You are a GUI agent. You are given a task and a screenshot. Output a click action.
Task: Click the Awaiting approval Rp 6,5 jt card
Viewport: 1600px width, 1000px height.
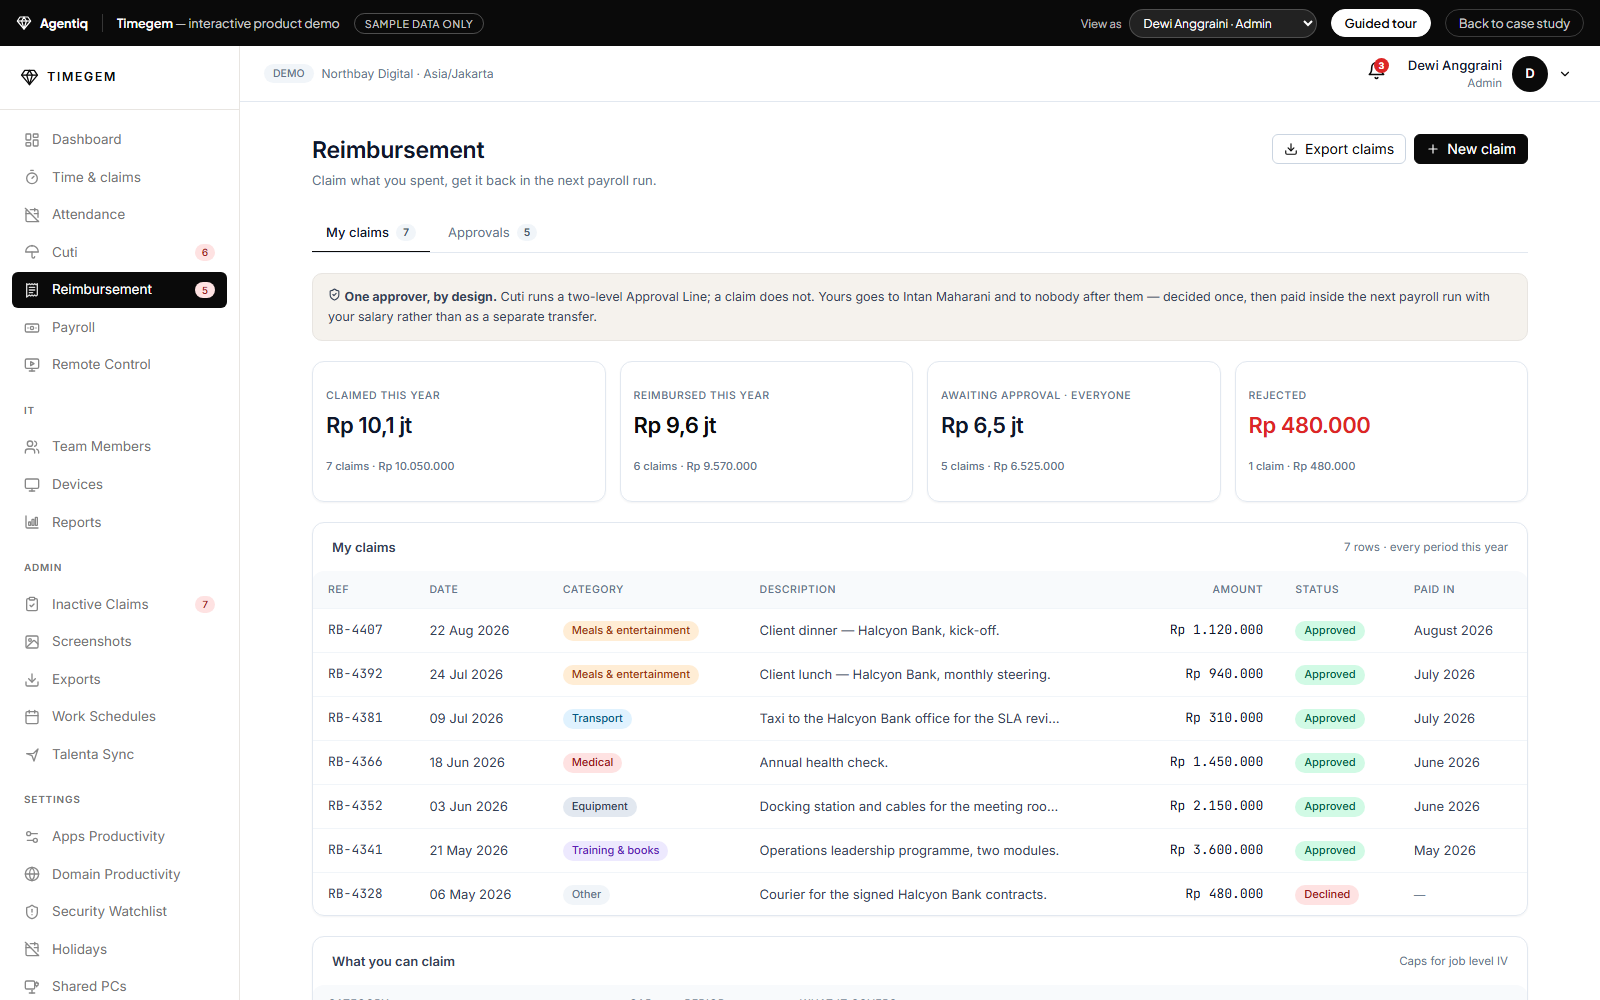pyautogui.click(x=1074, y=431)
